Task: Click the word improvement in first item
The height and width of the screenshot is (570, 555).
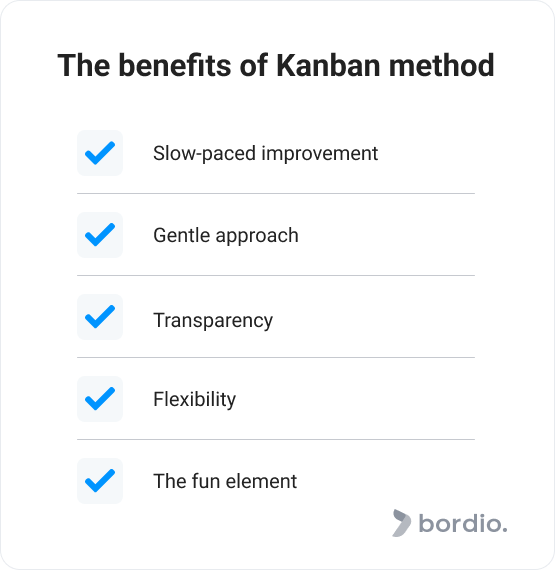Action: tap(320, 154)
